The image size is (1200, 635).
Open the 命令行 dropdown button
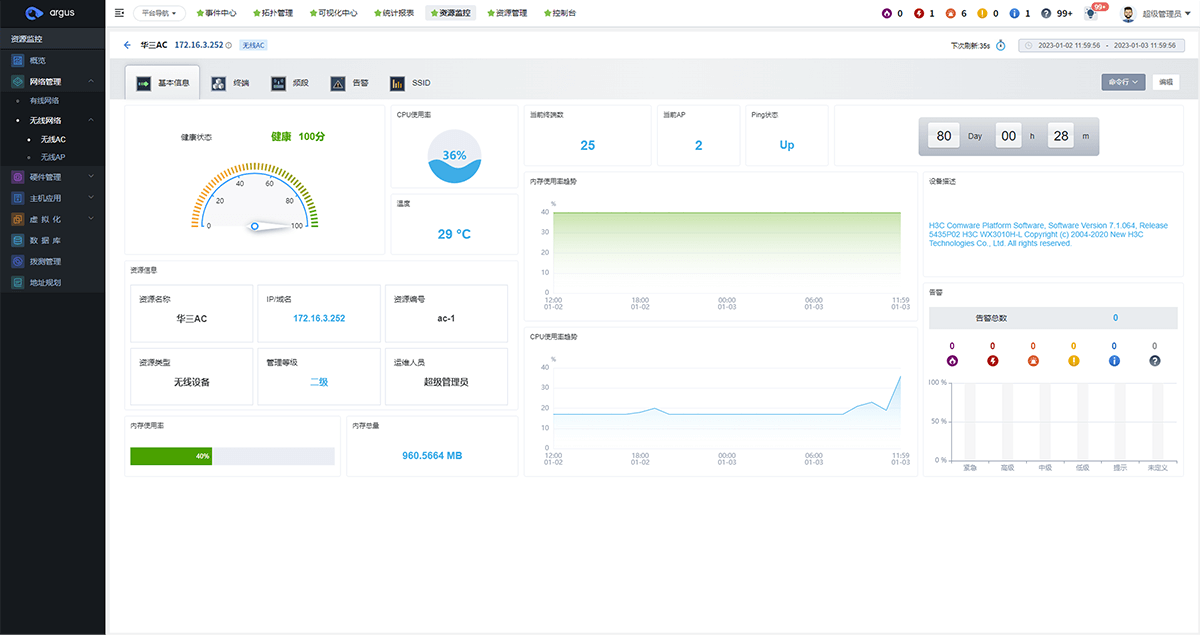point(1122,83)
